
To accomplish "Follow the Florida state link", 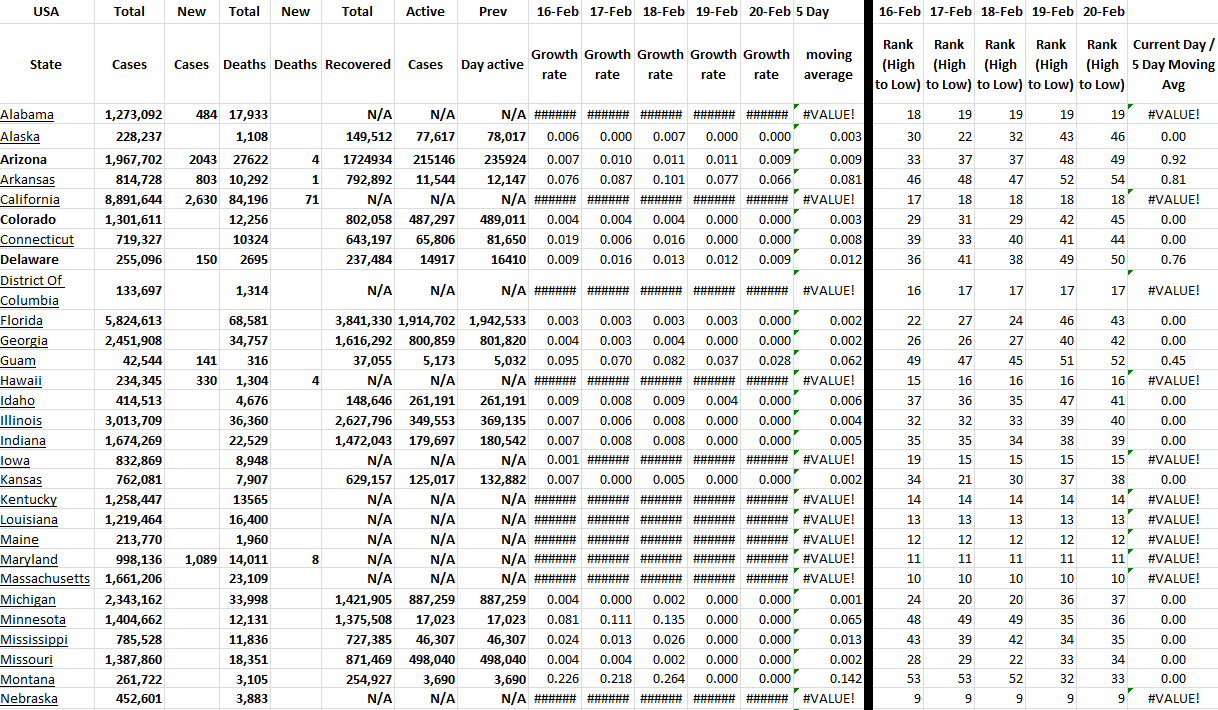I will tap(21, 321).
